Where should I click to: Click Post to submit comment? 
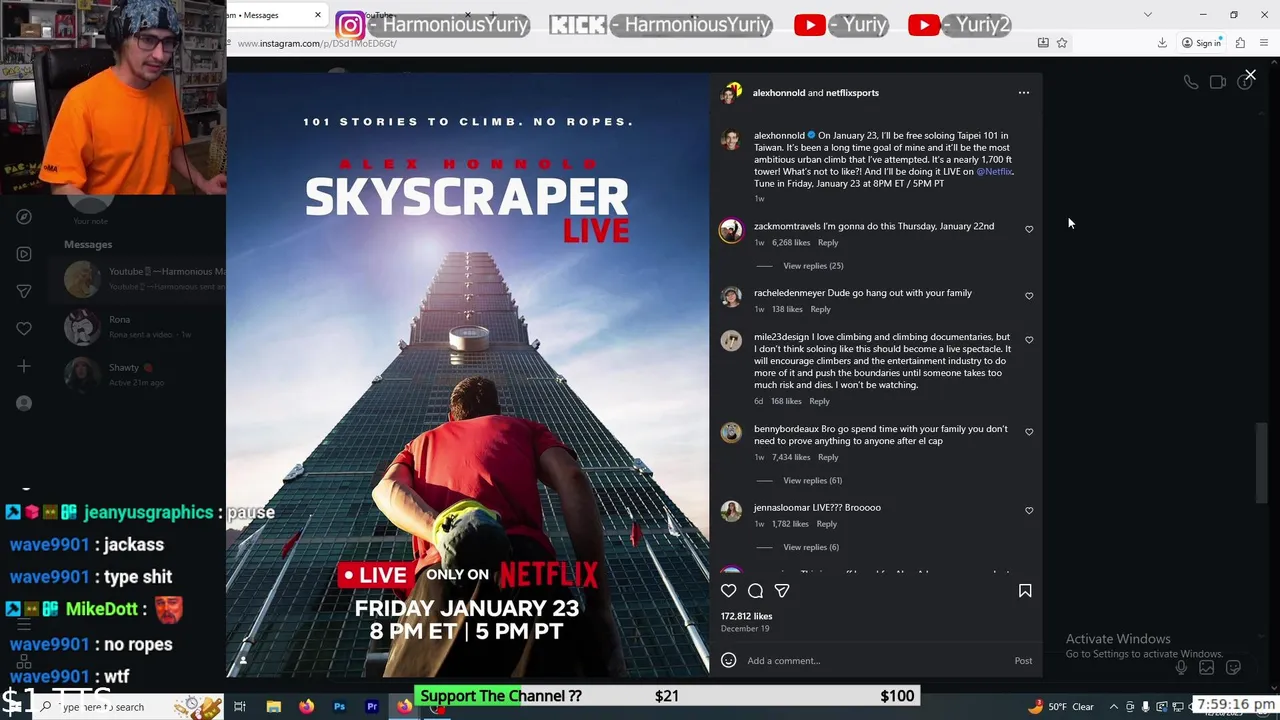coord(1023,661)
